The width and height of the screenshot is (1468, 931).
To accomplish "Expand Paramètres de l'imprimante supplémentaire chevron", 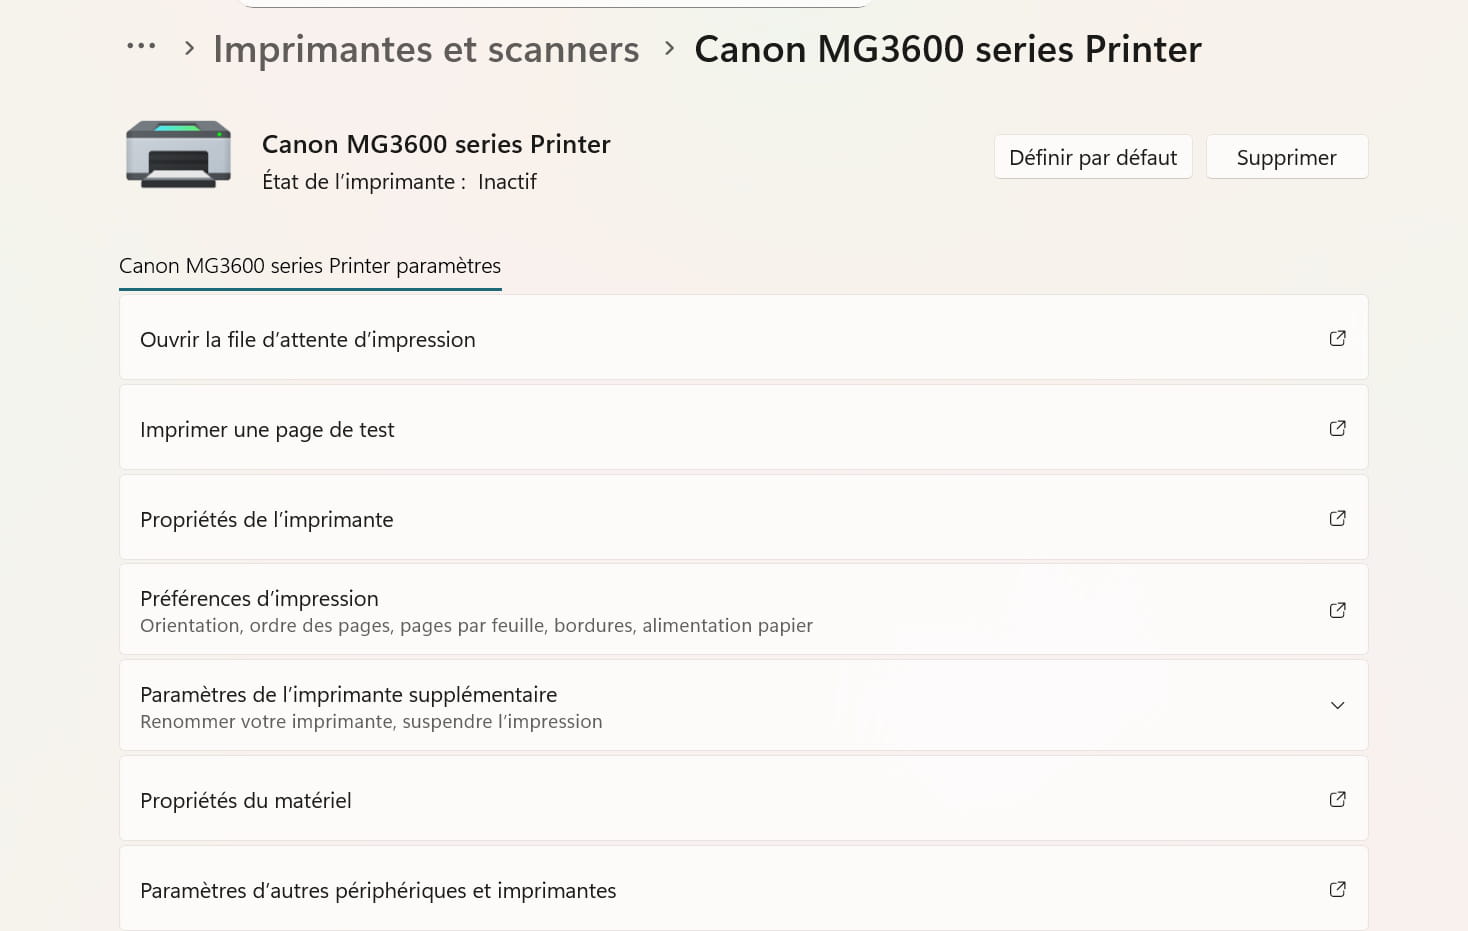I will (1337, 705).
